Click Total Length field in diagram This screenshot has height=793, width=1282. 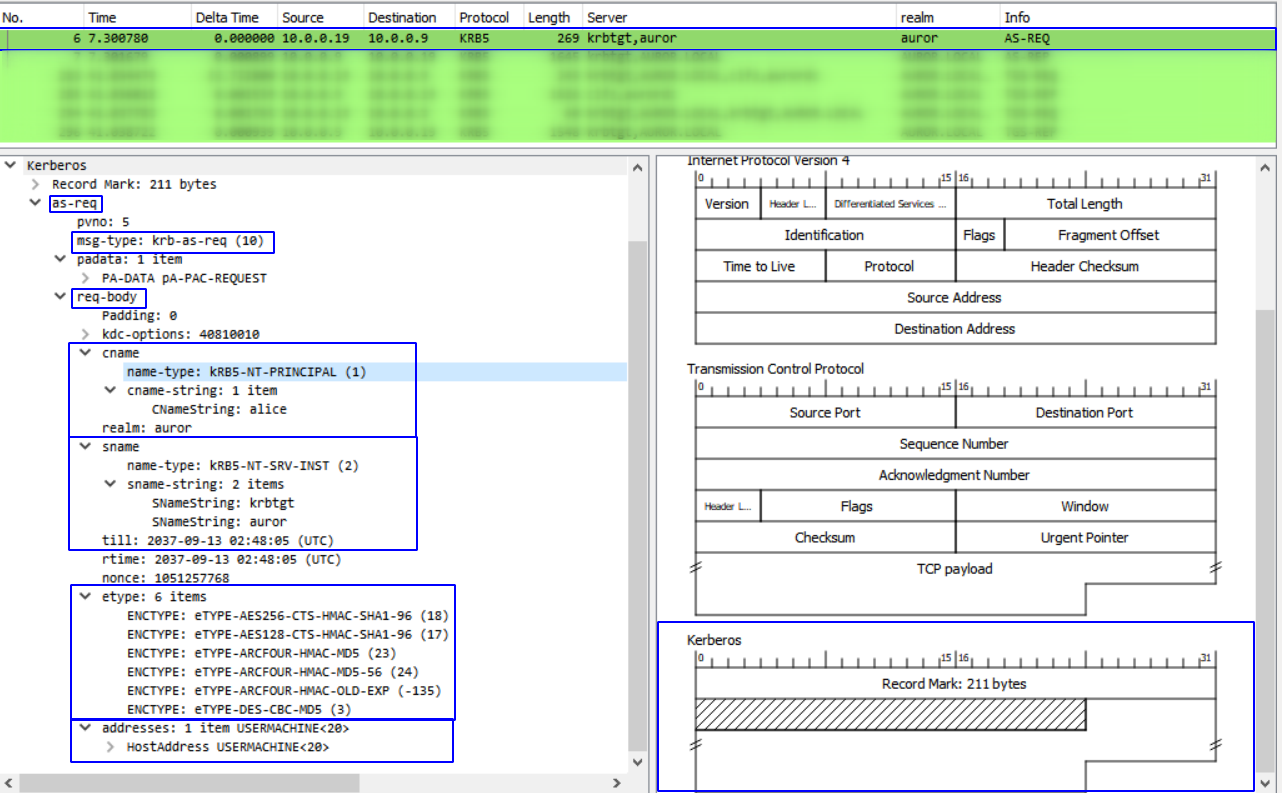[x=1085, y=204]
